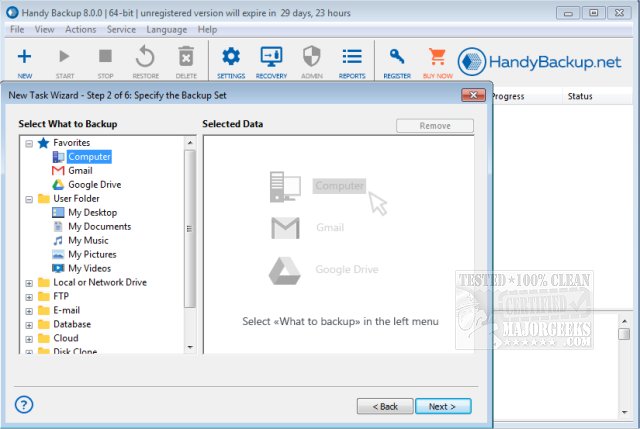
Task: Open the Language menu
Action: (167, 30)
